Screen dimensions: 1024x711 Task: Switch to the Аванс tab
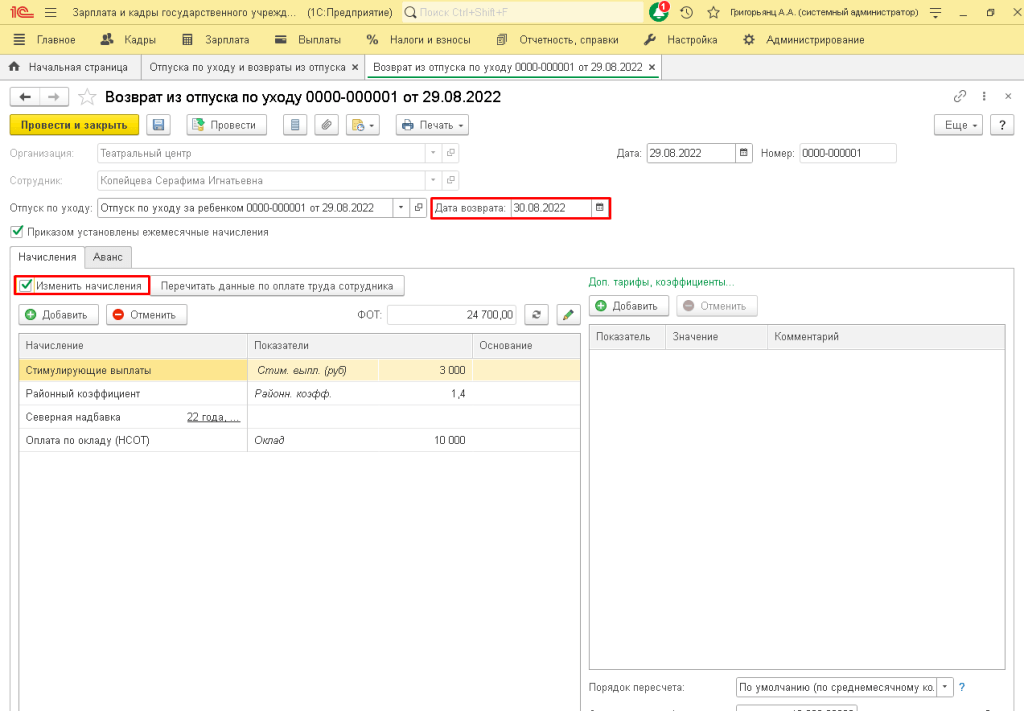coord(106,257)
